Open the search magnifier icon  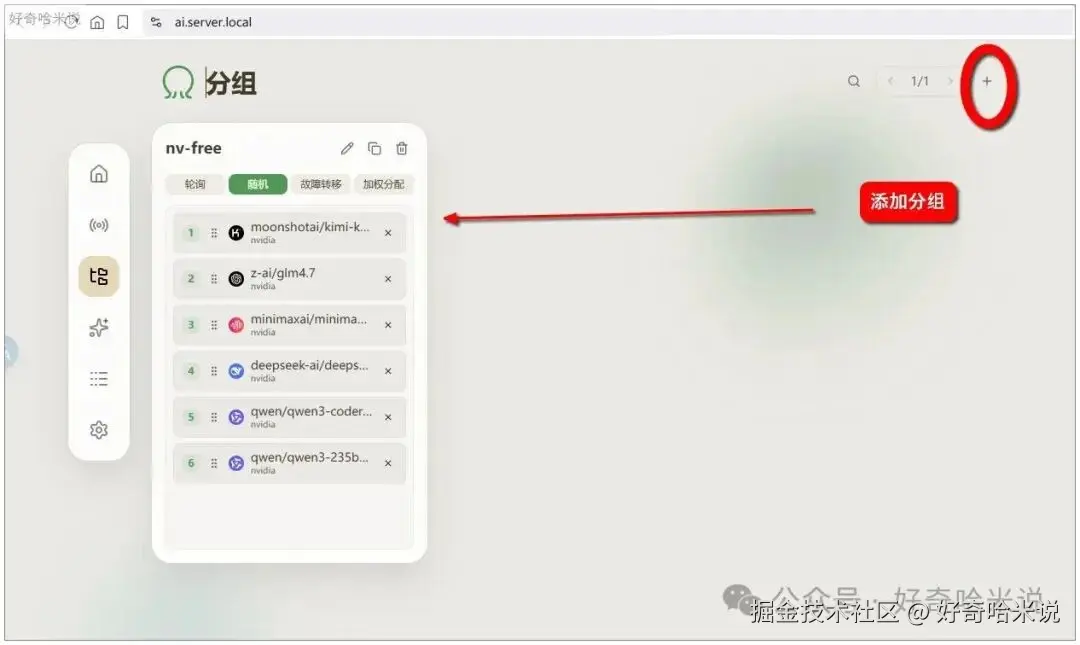853,81
